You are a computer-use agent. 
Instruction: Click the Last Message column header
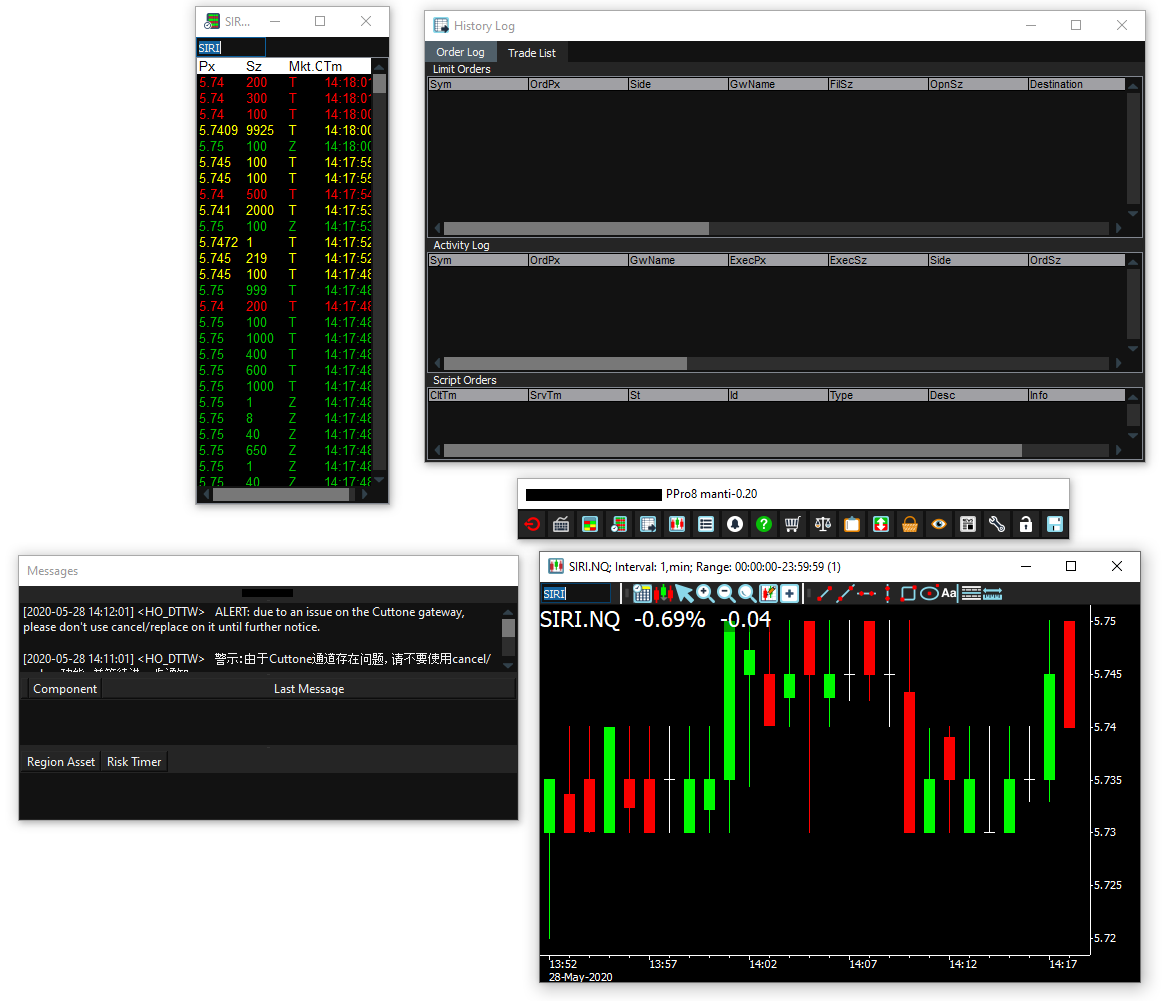pyautogui.click(x=308, y=689)
